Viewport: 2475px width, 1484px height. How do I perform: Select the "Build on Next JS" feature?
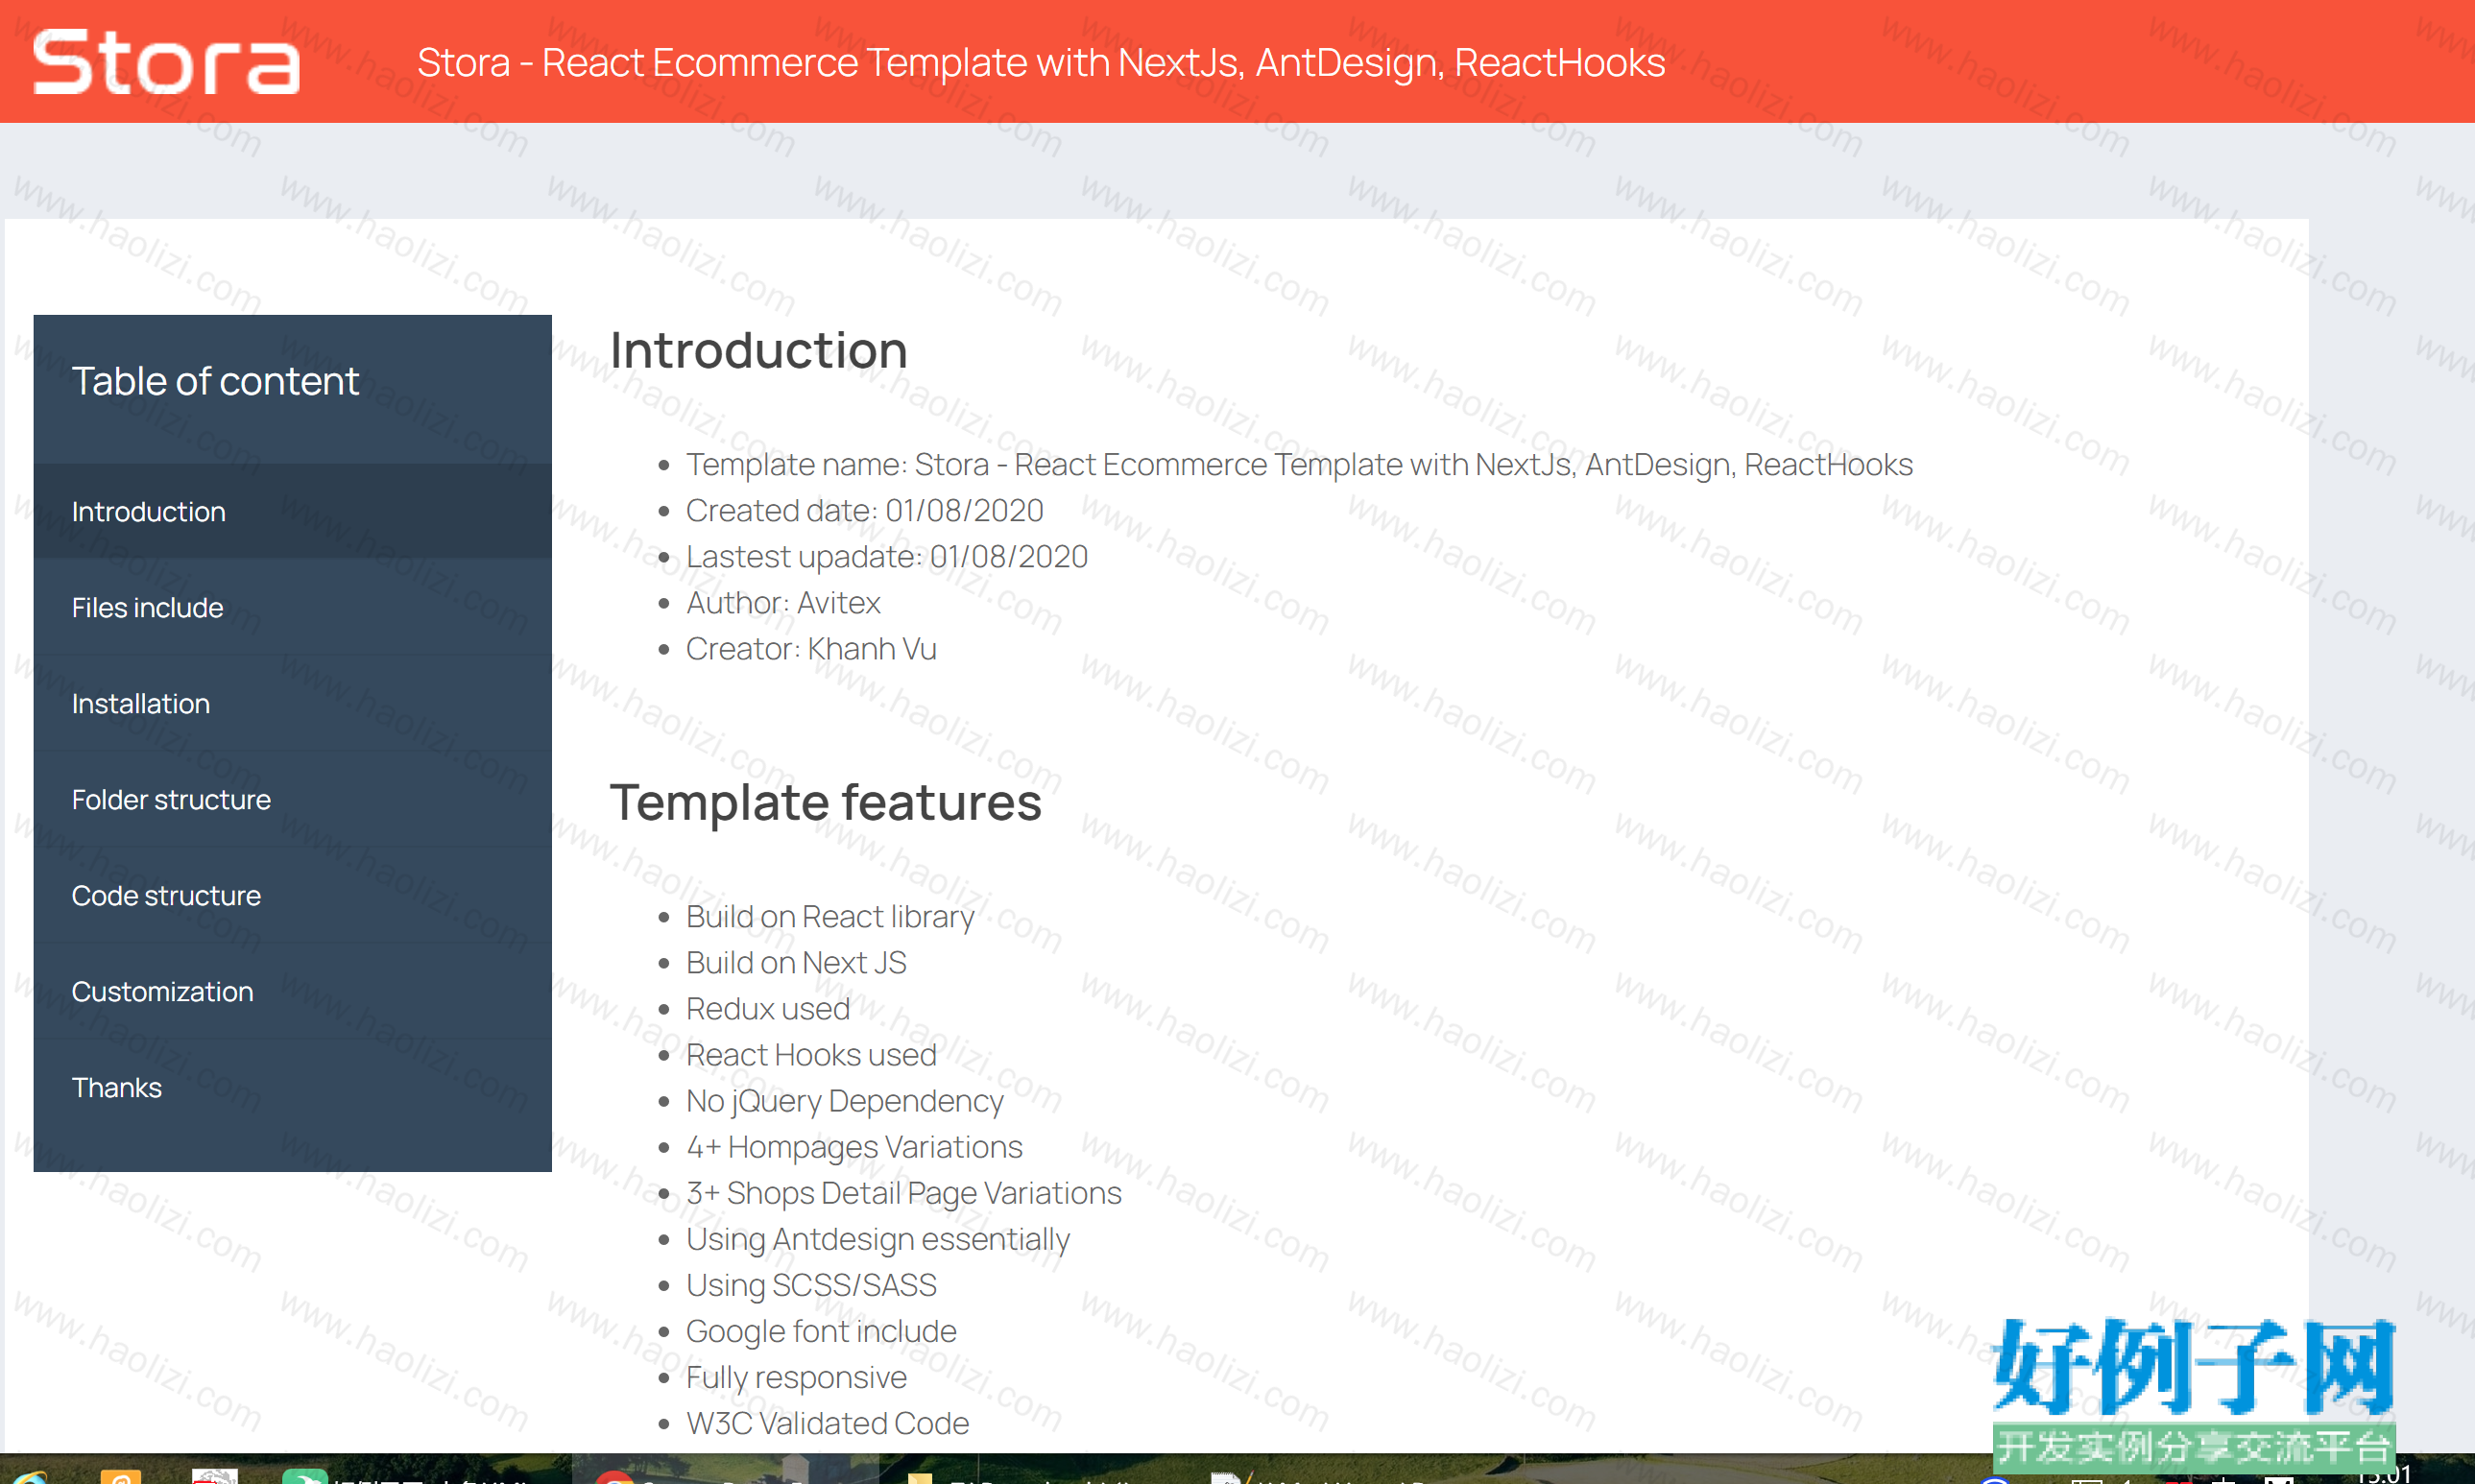pyautogui.click(x=796, y=962)
